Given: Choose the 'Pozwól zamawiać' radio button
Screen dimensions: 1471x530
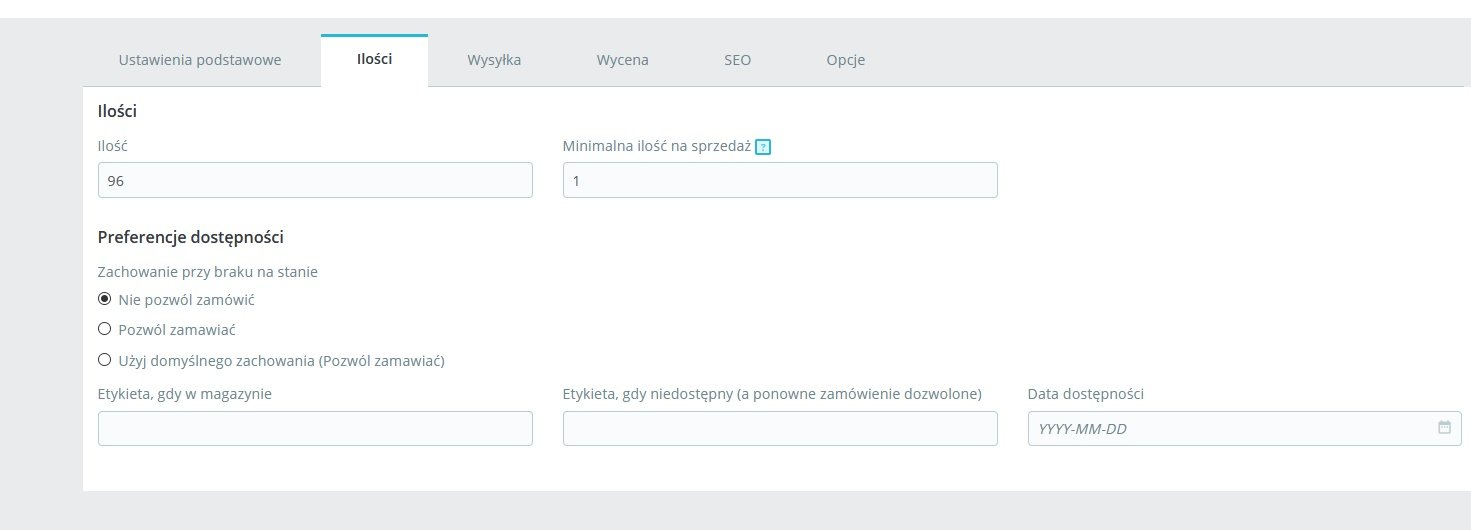Looking at the screenshot, I should 104,329.
